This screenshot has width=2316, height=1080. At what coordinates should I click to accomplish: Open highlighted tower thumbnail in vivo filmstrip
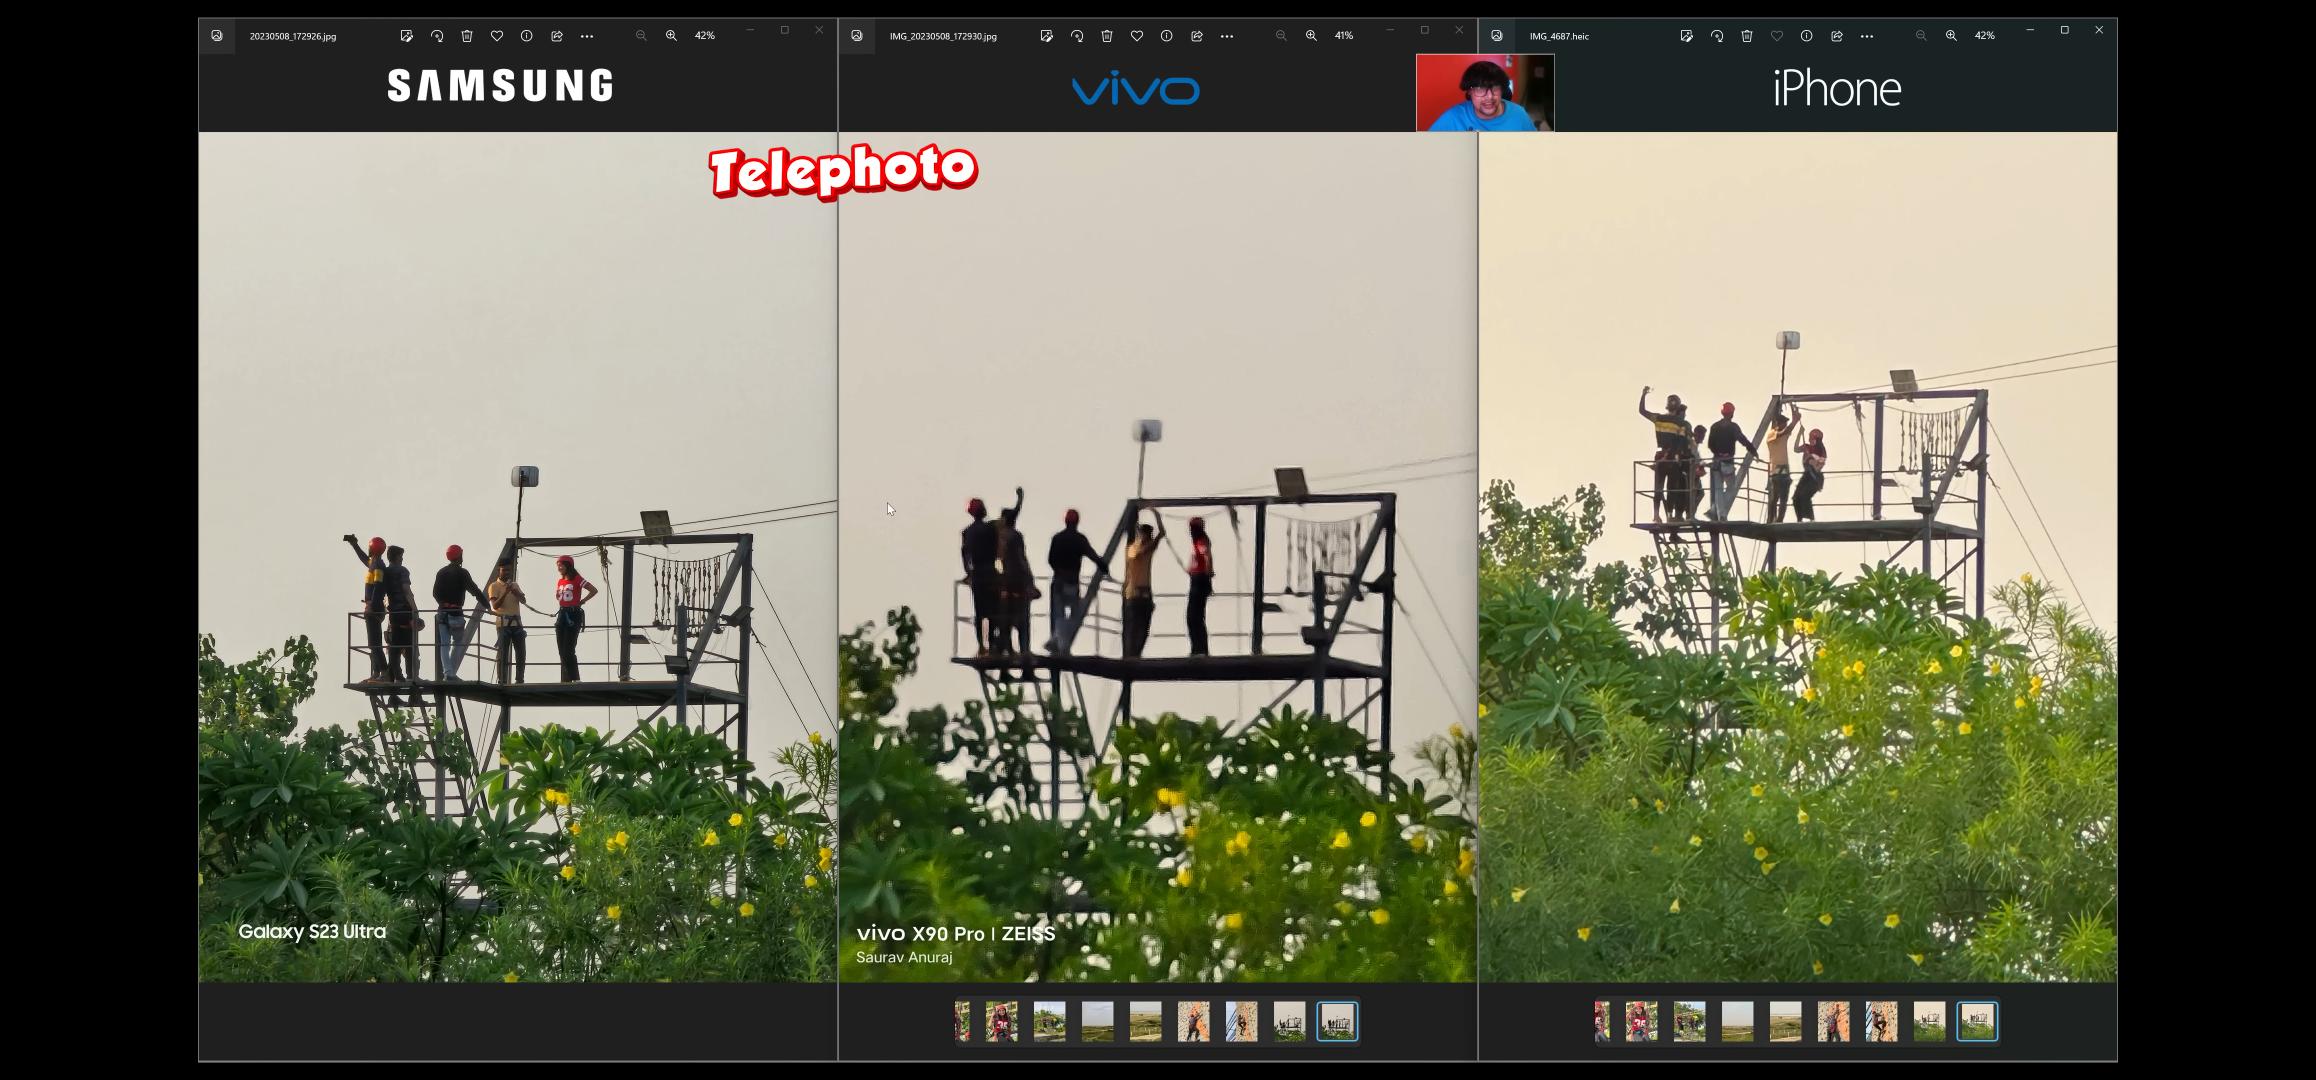click(1337, 1022)
